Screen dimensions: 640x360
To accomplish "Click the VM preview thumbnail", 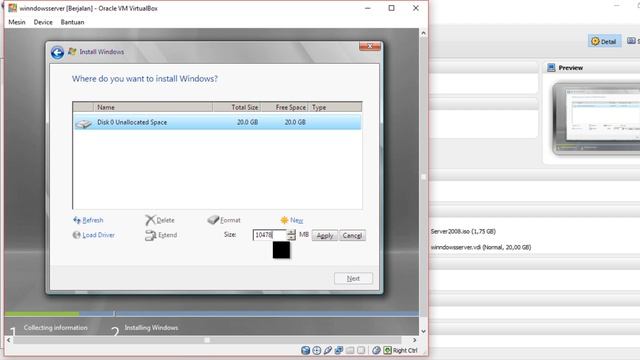I will click(x=596, y=118).
